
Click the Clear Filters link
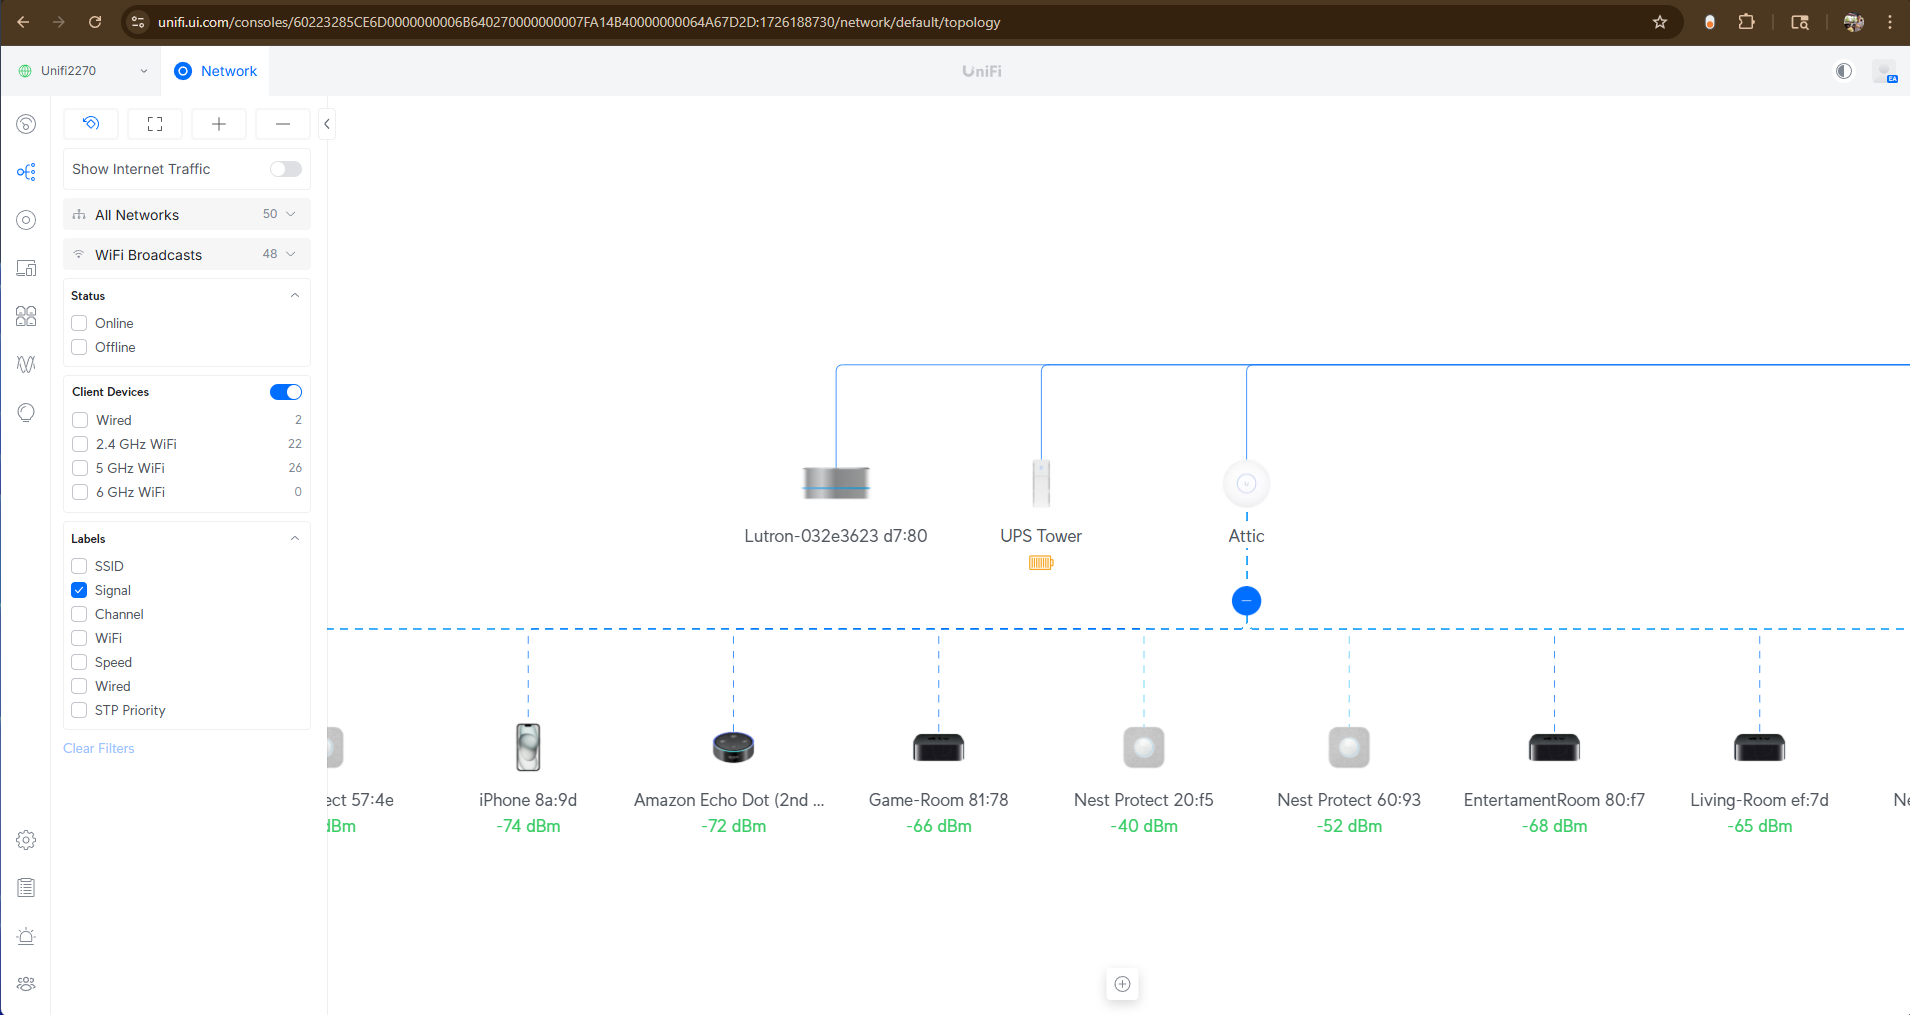click(x=99, y=748)
